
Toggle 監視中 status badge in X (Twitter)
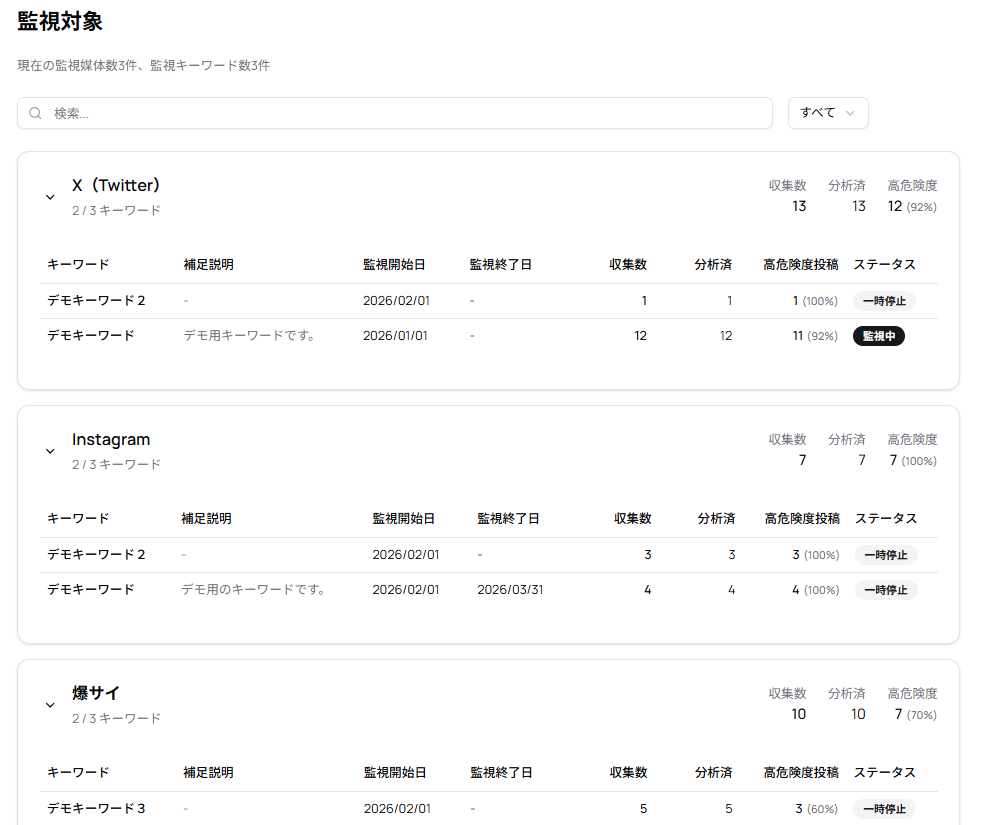coord(878,336)
